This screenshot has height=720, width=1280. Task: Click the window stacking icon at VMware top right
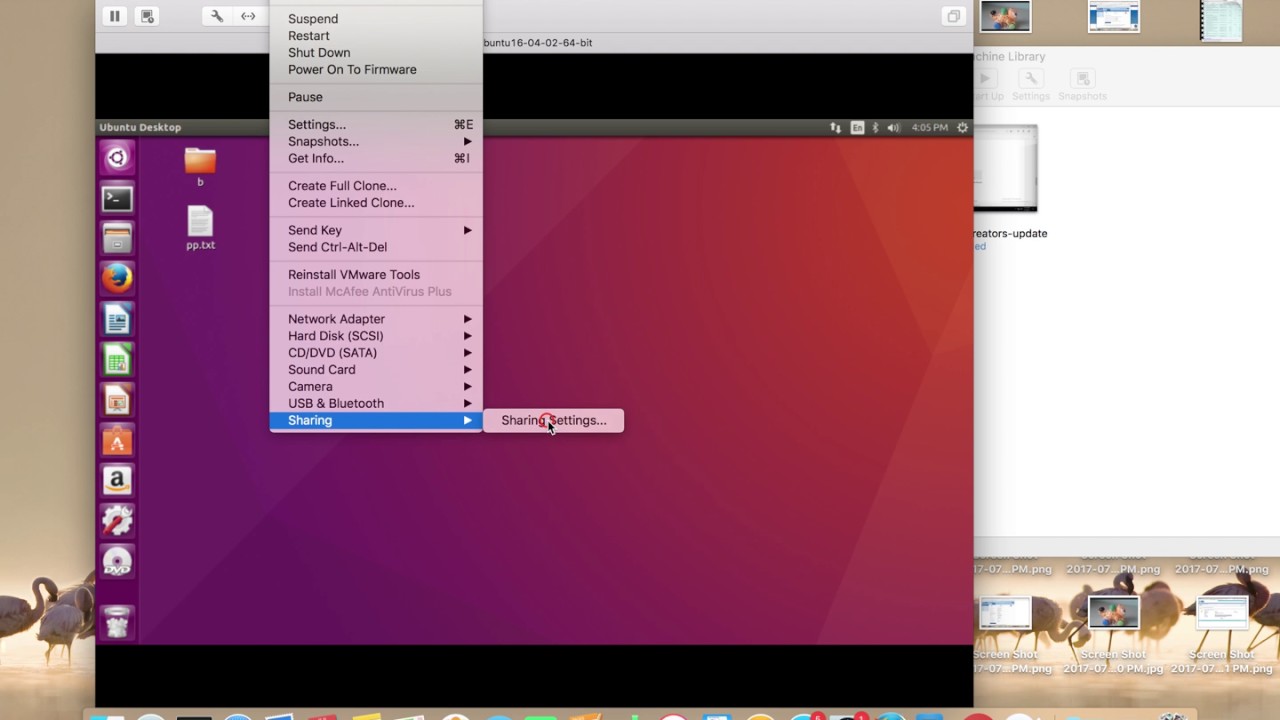coord(953,16)
